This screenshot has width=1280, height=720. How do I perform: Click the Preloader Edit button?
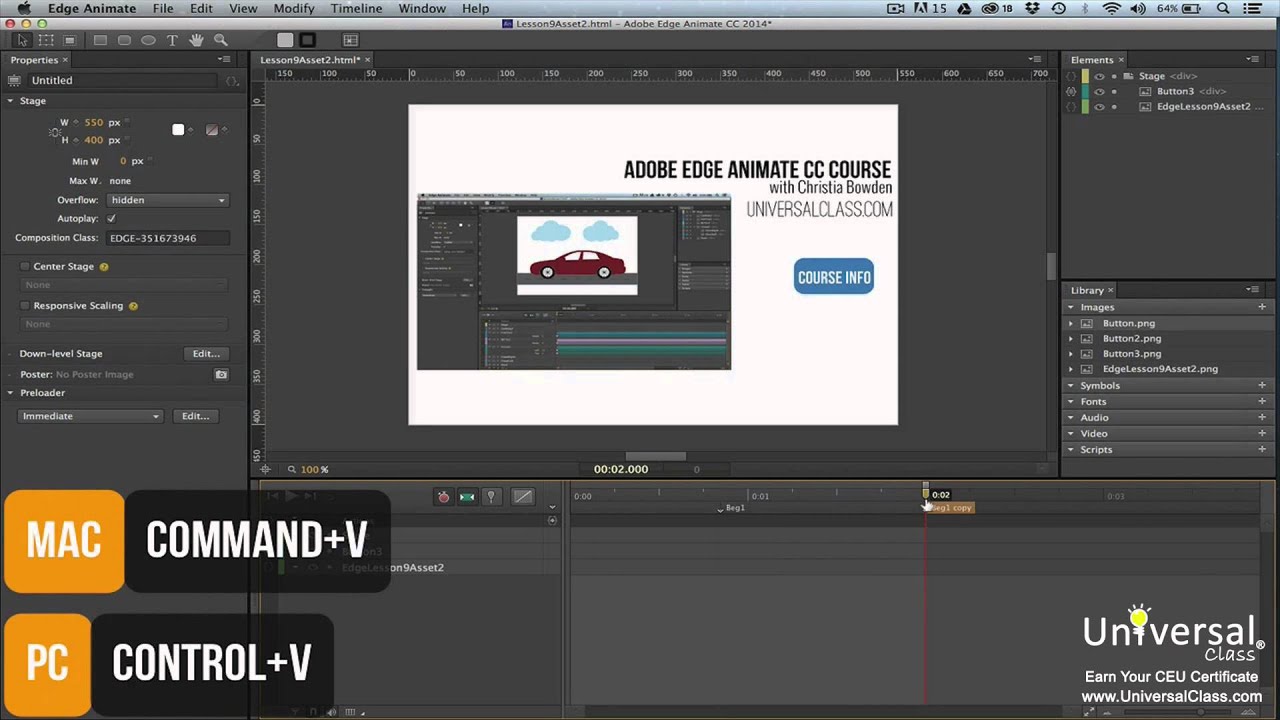(x=195, y=416)
